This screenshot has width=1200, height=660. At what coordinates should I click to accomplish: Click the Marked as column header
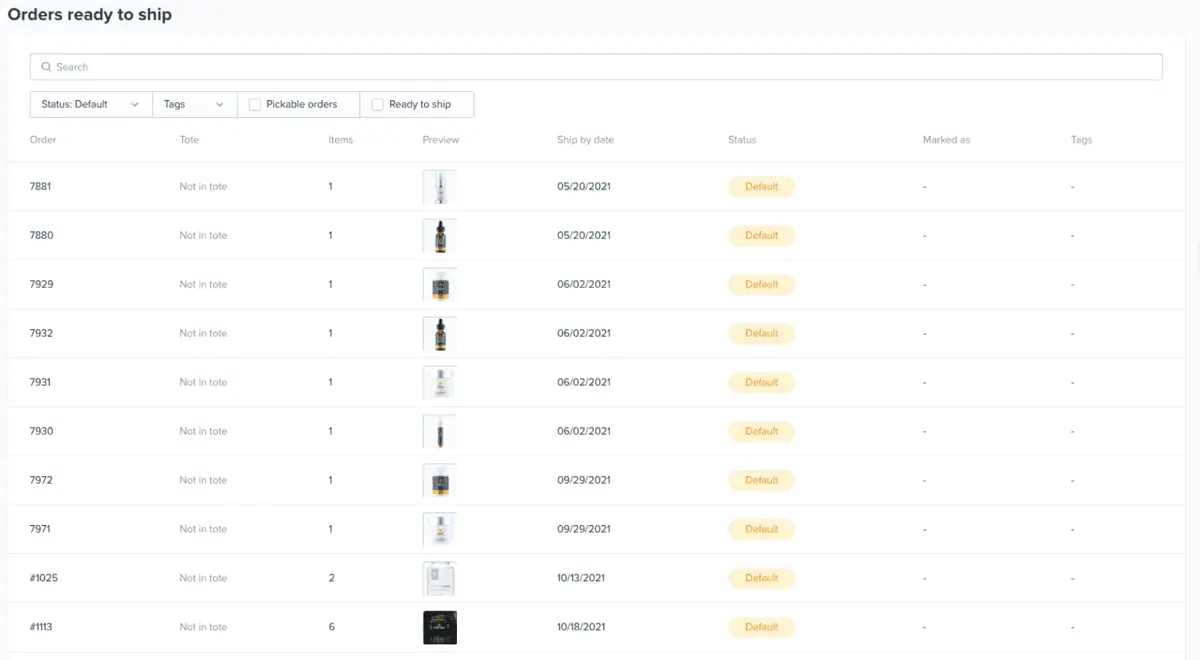pyautogui.click(x=946, y=140)
